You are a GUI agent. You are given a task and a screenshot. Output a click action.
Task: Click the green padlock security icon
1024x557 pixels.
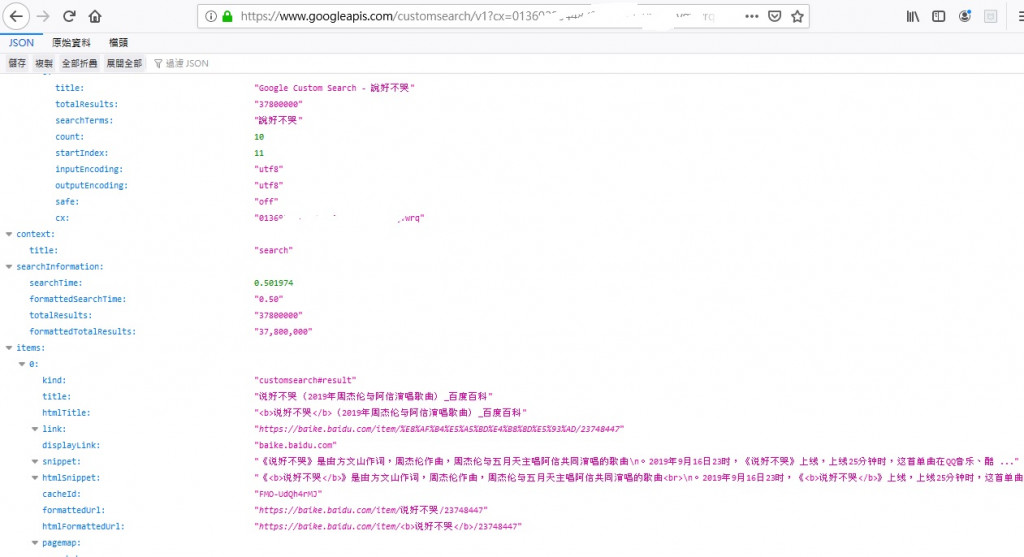pyautogui.click(x=227, y=16)
